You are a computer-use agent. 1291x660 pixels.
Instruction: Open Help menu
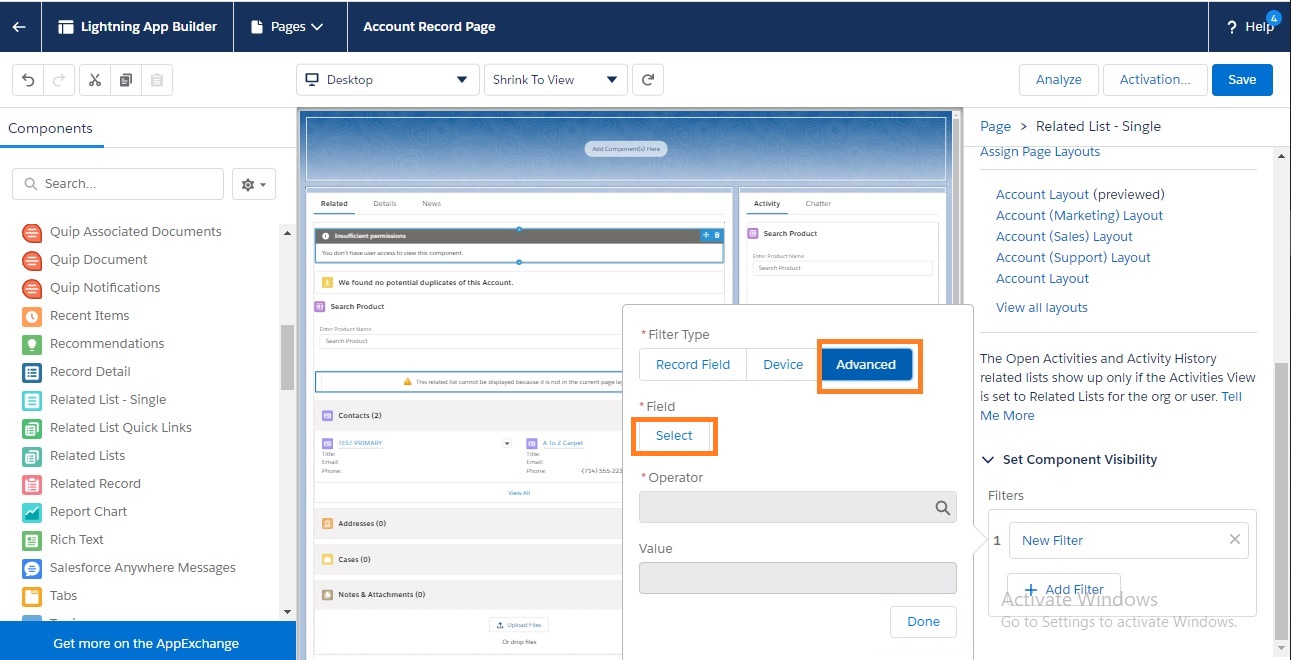click(1251, 27)
